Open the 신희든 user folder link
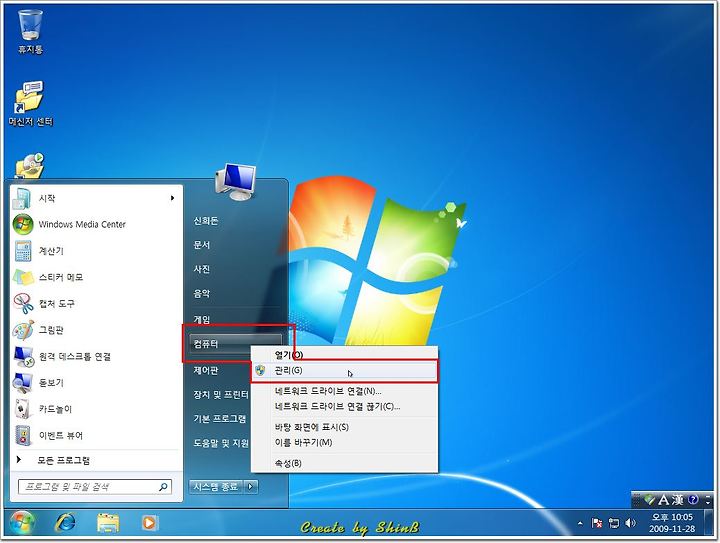The height and width of the screenshot is (543, 720). tap(206, 221)
